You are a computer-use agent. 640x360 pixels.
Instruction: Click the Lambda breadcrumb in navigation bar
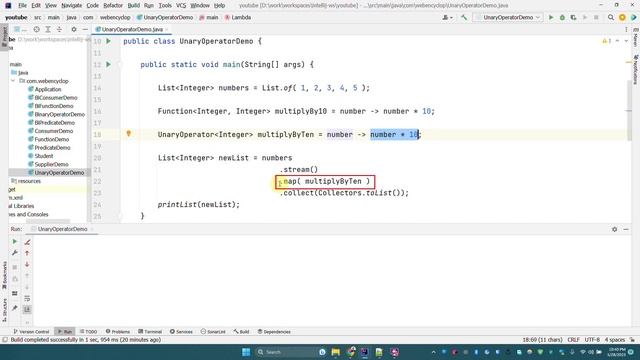(238, 18)
